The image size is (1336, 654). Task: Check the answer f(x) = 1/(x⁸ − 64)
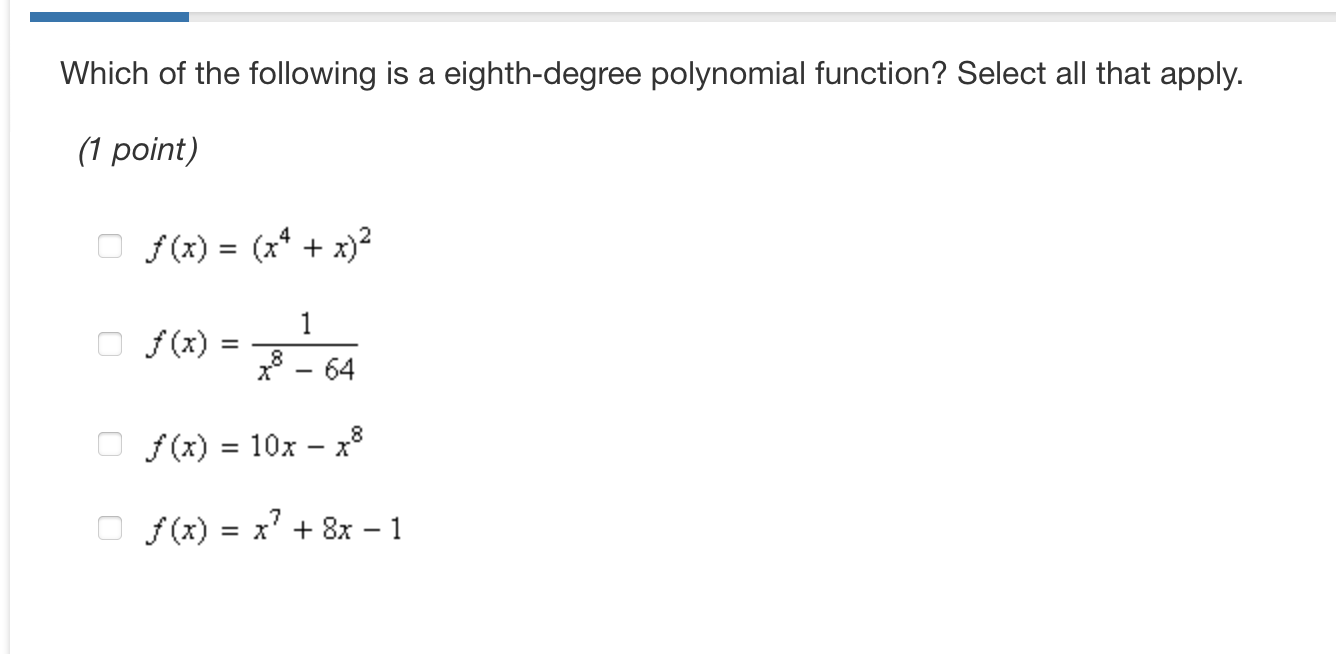pos(109,343)
